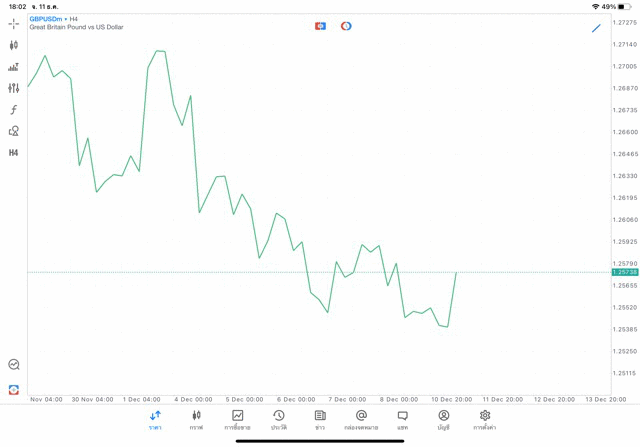The height and width of the screenshot is (447, 640).
Task: Open the H4 timeframe selector
Action: (x=13, y=153)
